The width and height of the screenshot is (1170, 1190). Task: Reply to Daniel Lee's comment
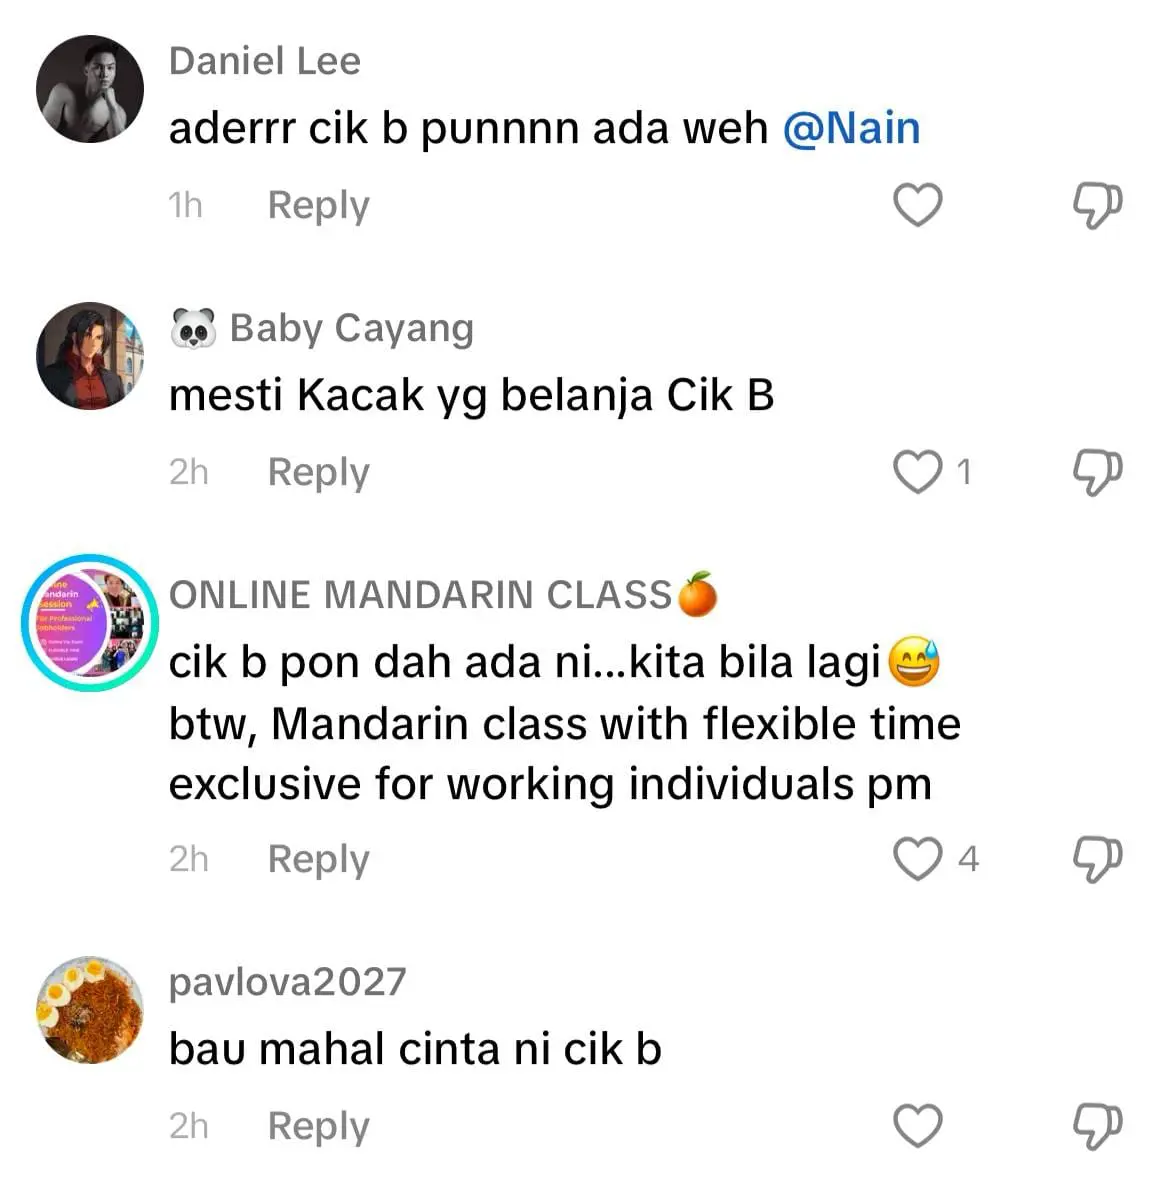coord(319,206)
